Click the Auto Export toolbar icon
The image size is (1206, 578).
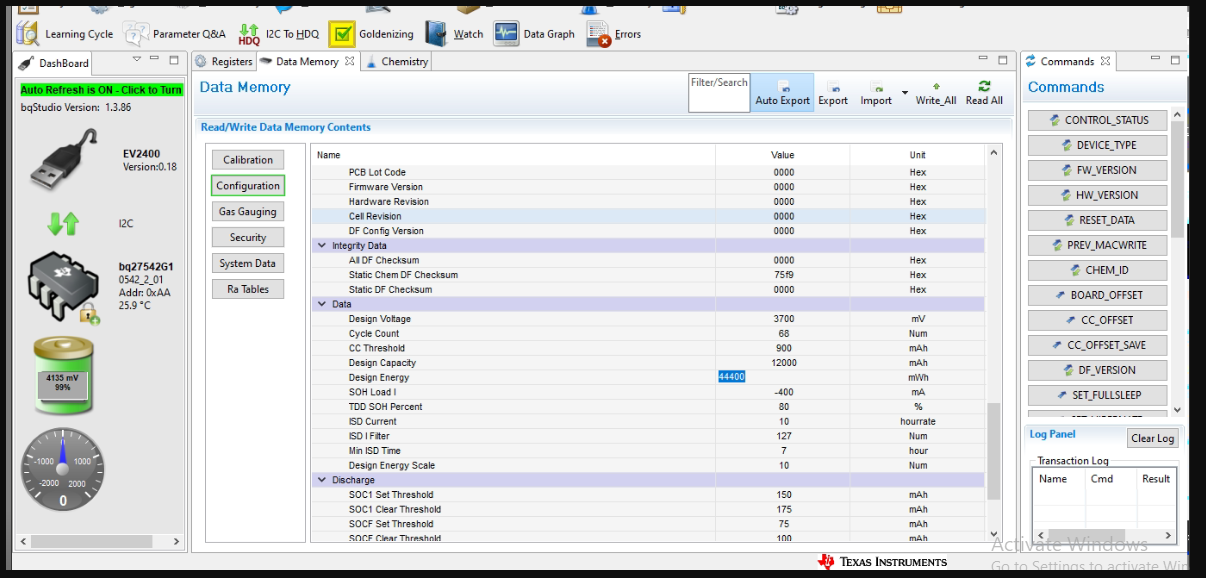tap(782, 93)
